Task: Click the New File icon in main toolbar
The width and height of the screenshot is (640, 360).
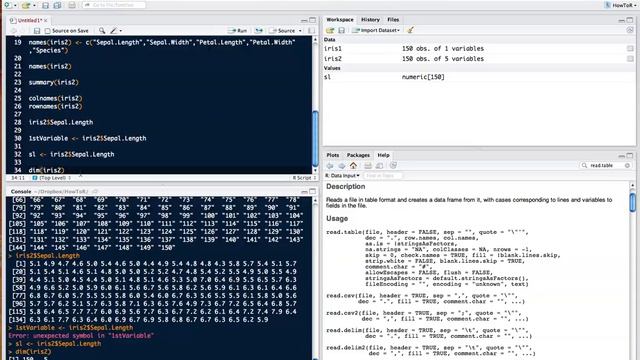Action: click(7, 5)
